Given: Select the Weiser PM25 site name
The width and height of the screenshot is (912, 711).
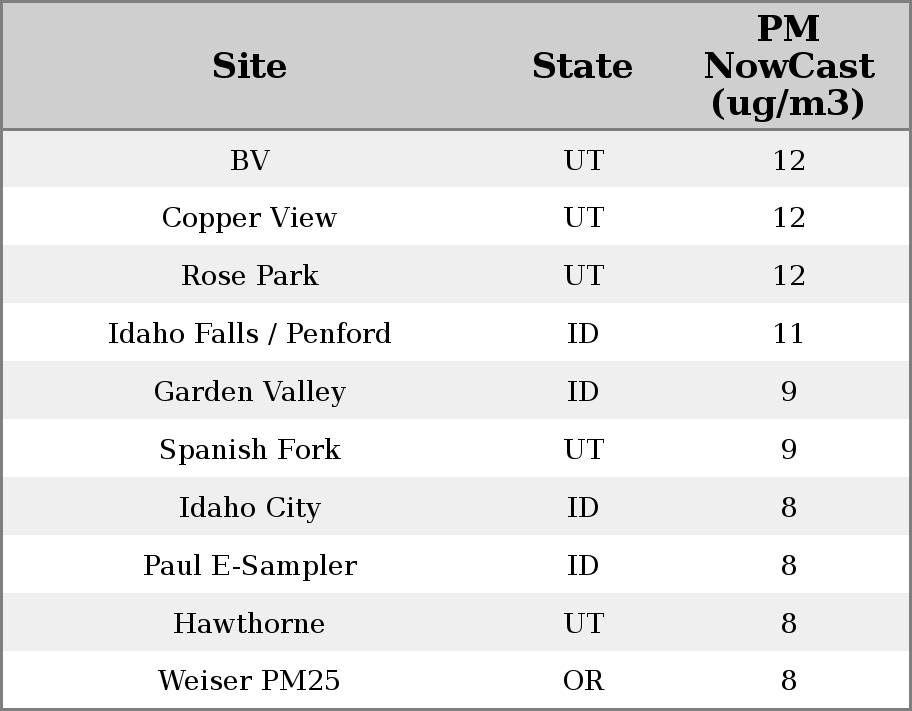Looking at the screenshot, I should [x=249, y=681].
